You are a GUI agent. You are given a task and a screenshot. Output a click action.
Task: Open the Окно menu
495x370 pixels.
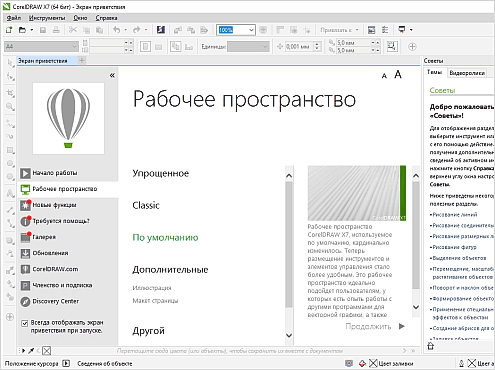coord(80,18)
